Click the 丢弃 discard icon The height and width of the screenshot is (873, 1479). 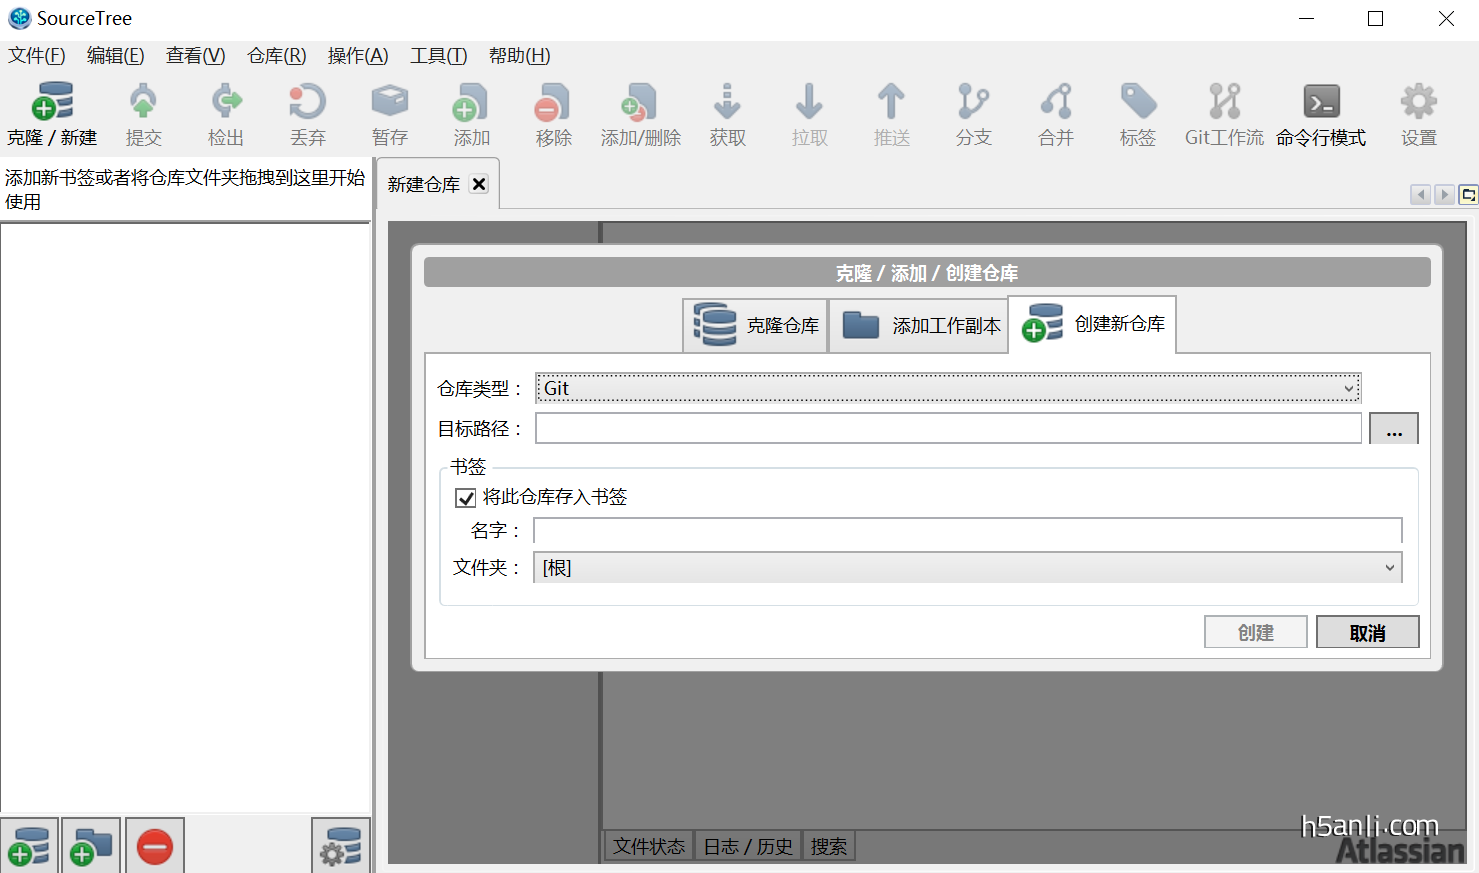click(307, 101)
